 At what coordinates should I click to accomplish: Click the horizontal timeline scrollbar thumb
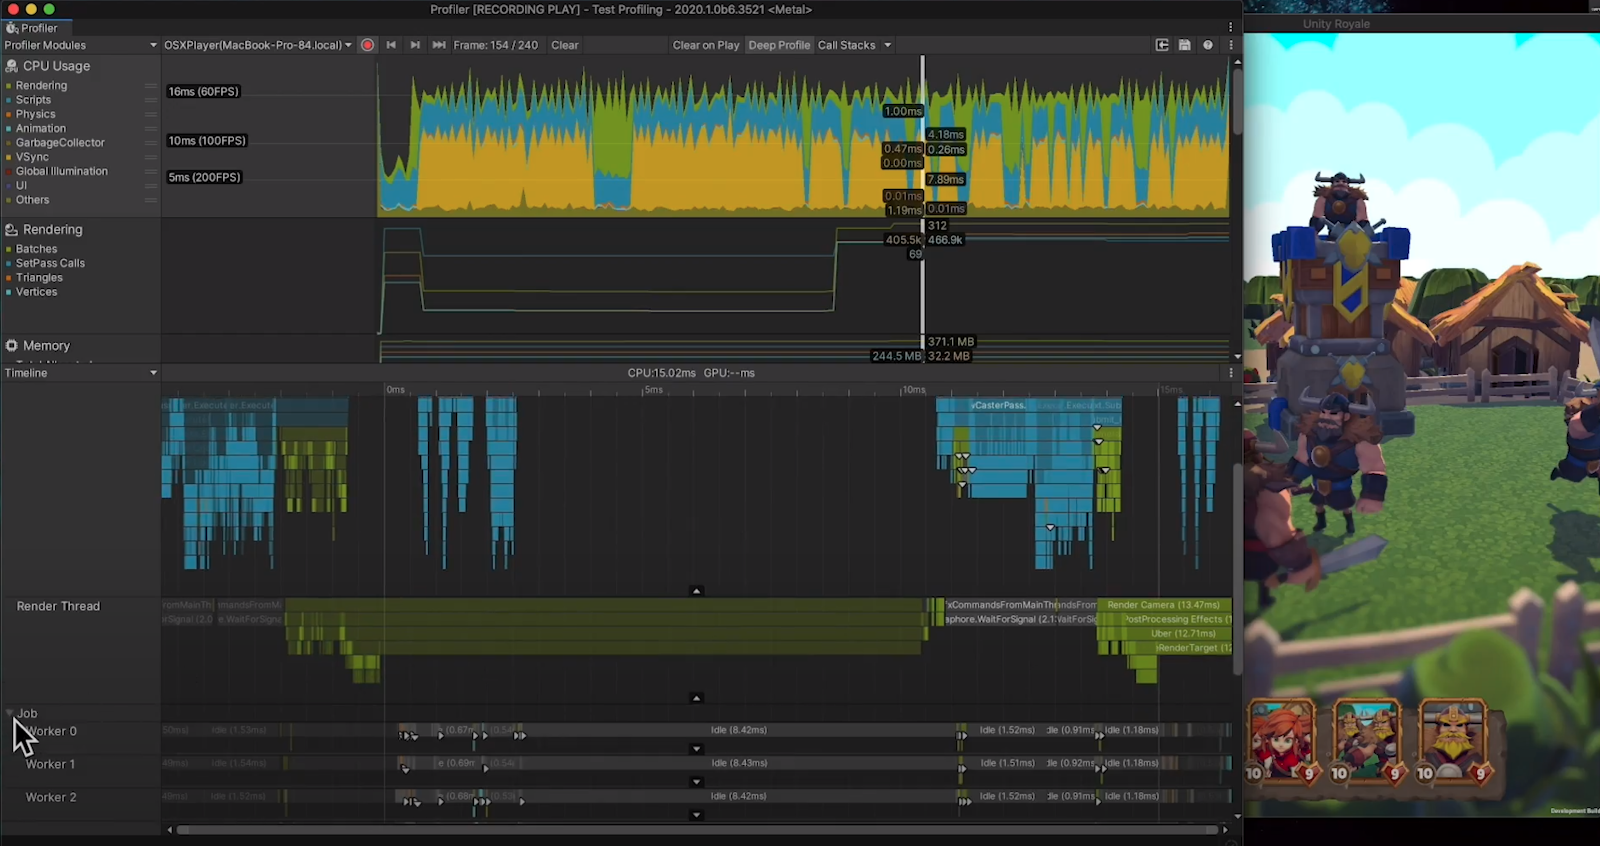point(697,830)
